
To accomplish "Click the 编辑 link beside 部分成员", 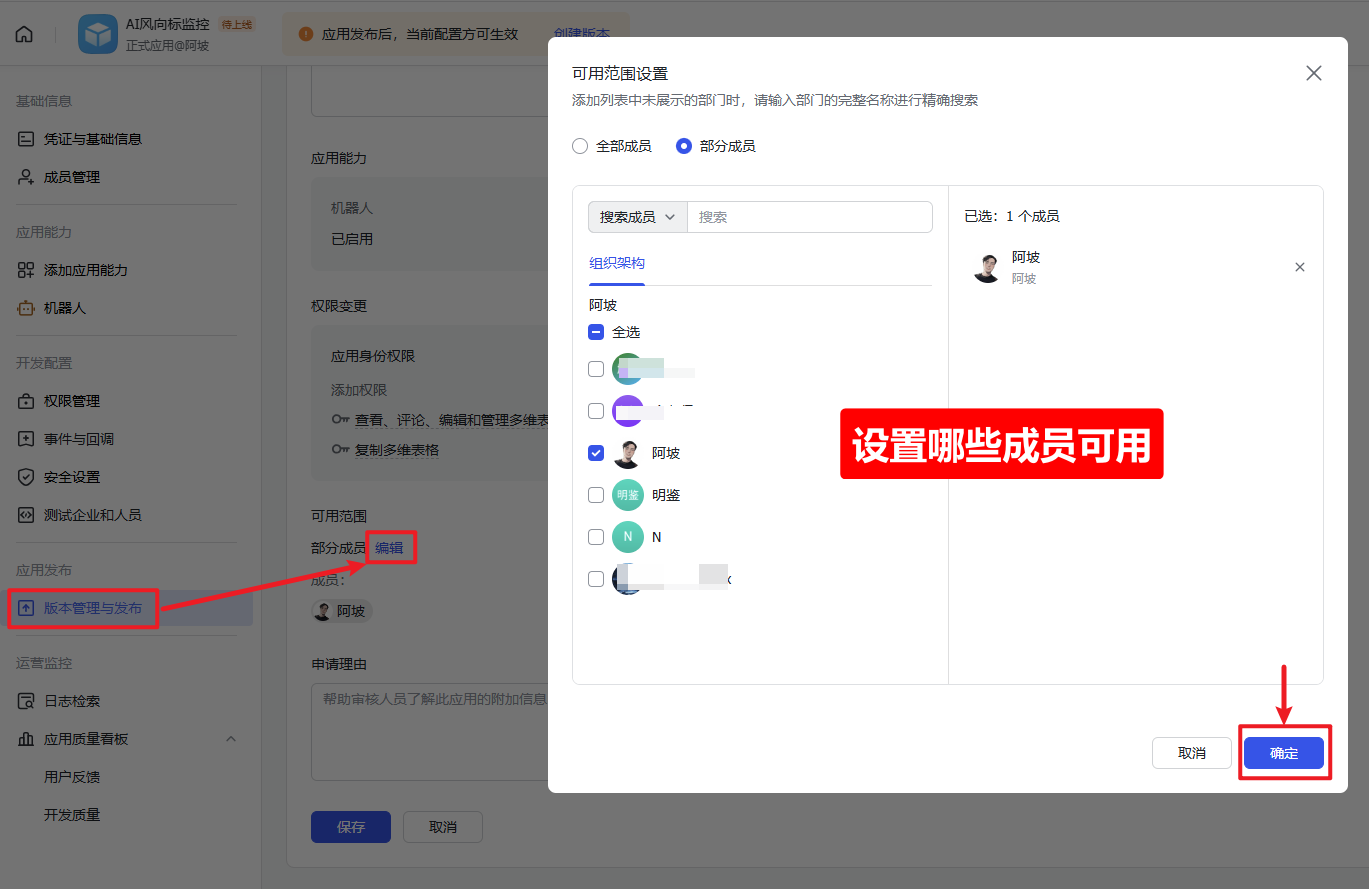I will tap(389, 548).
